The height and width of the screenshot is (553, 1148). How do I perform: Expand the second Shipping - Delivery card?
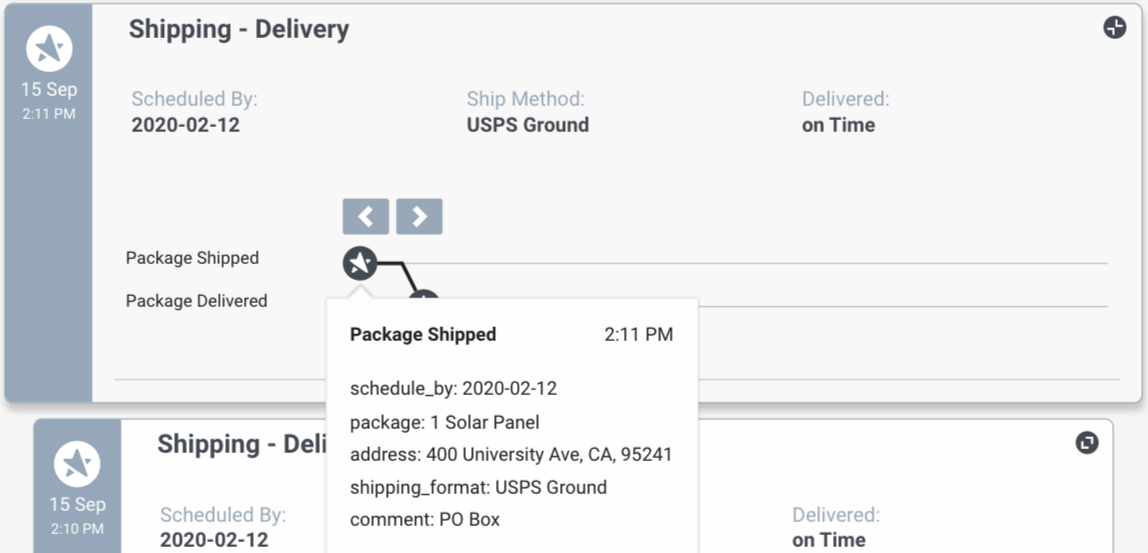click(x=1086, y=442)
